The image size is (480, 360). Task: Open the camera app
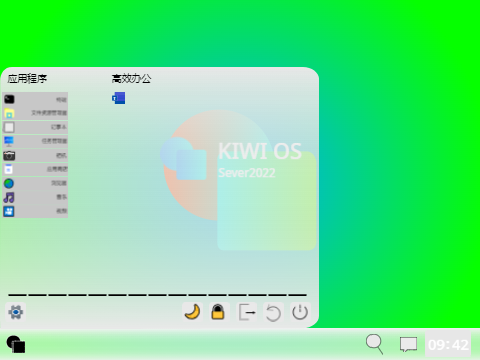(35, 155)
